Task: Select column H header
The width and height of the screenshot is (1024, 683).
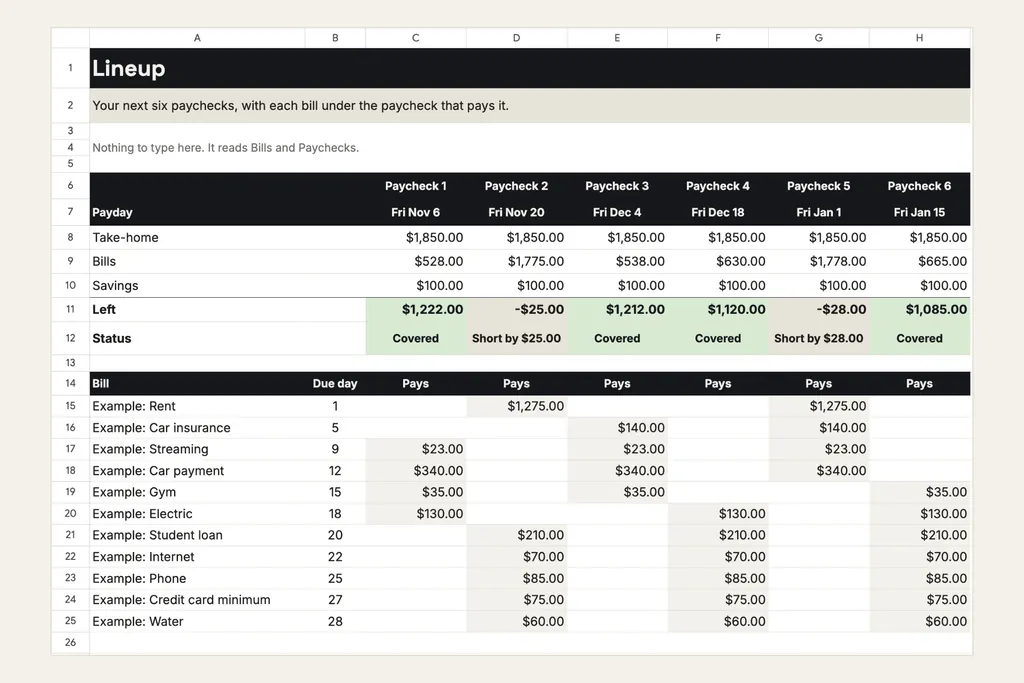Action: point(920,38)
